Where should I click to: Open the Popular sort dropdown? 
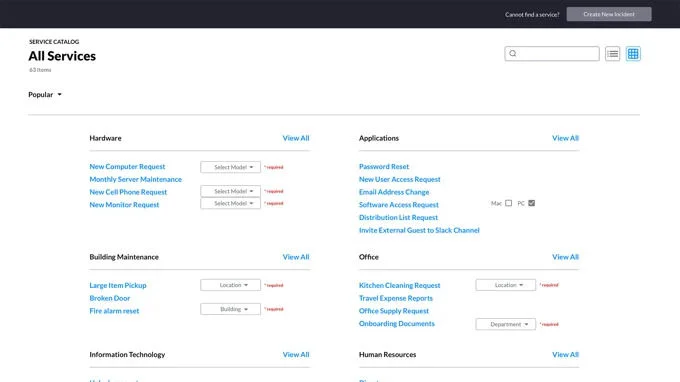45,95
